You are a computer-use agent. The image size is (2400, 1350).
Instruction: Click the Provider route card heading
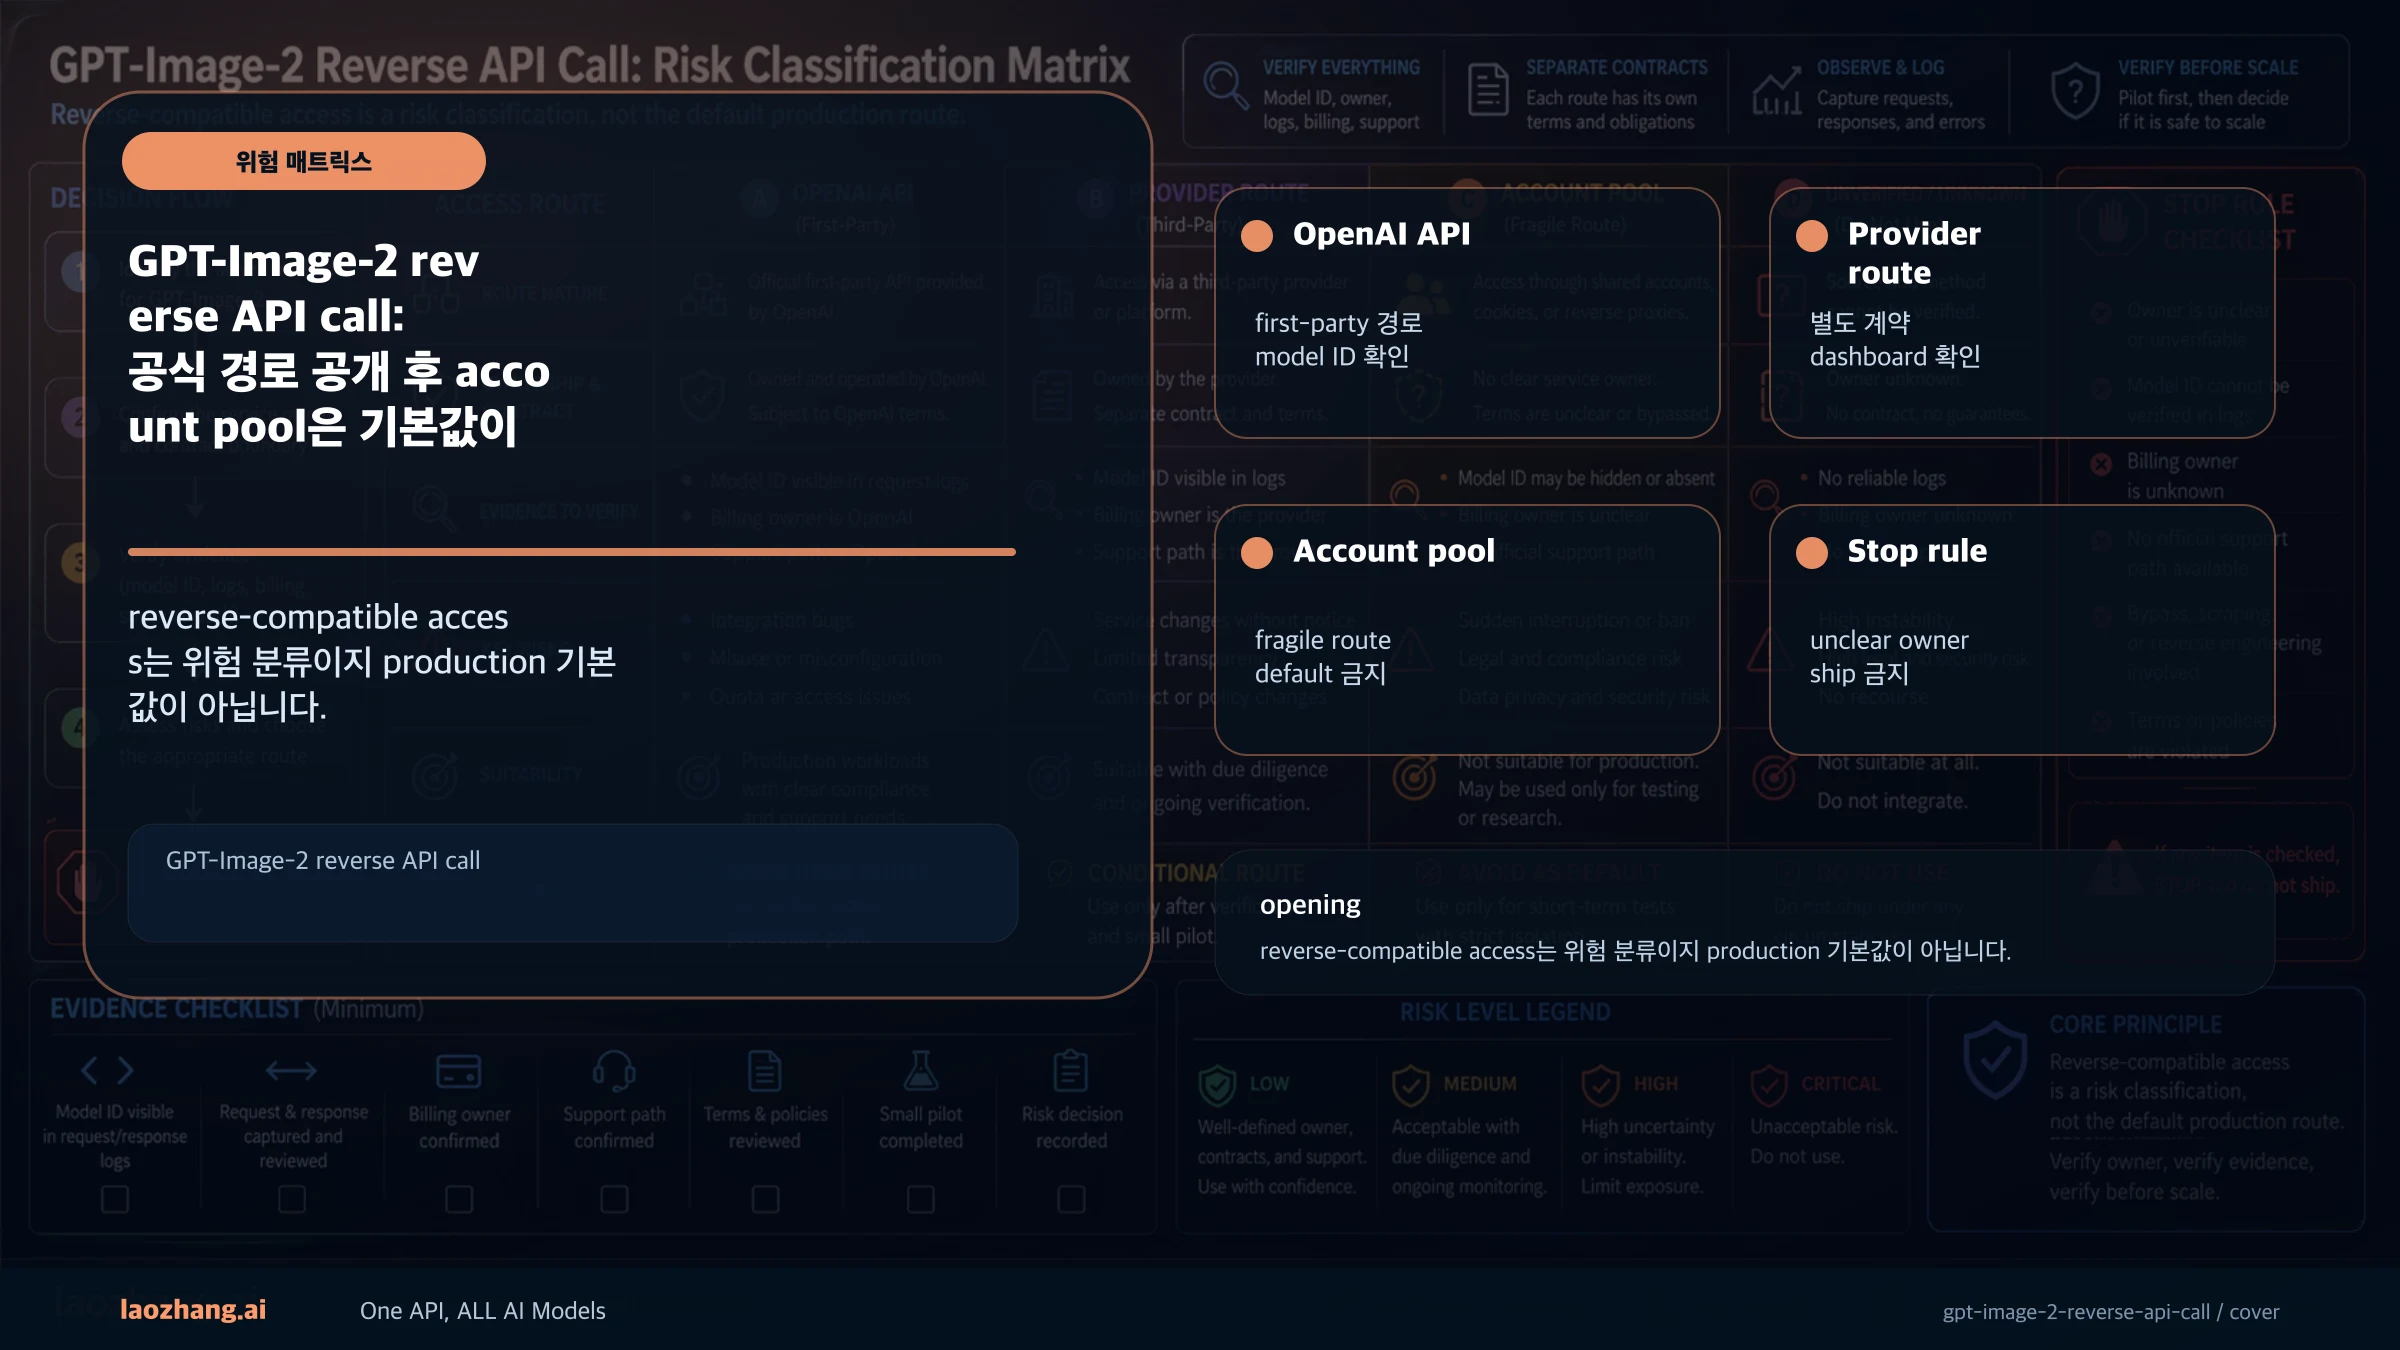pyautogui.click(x=1914, y=253)
